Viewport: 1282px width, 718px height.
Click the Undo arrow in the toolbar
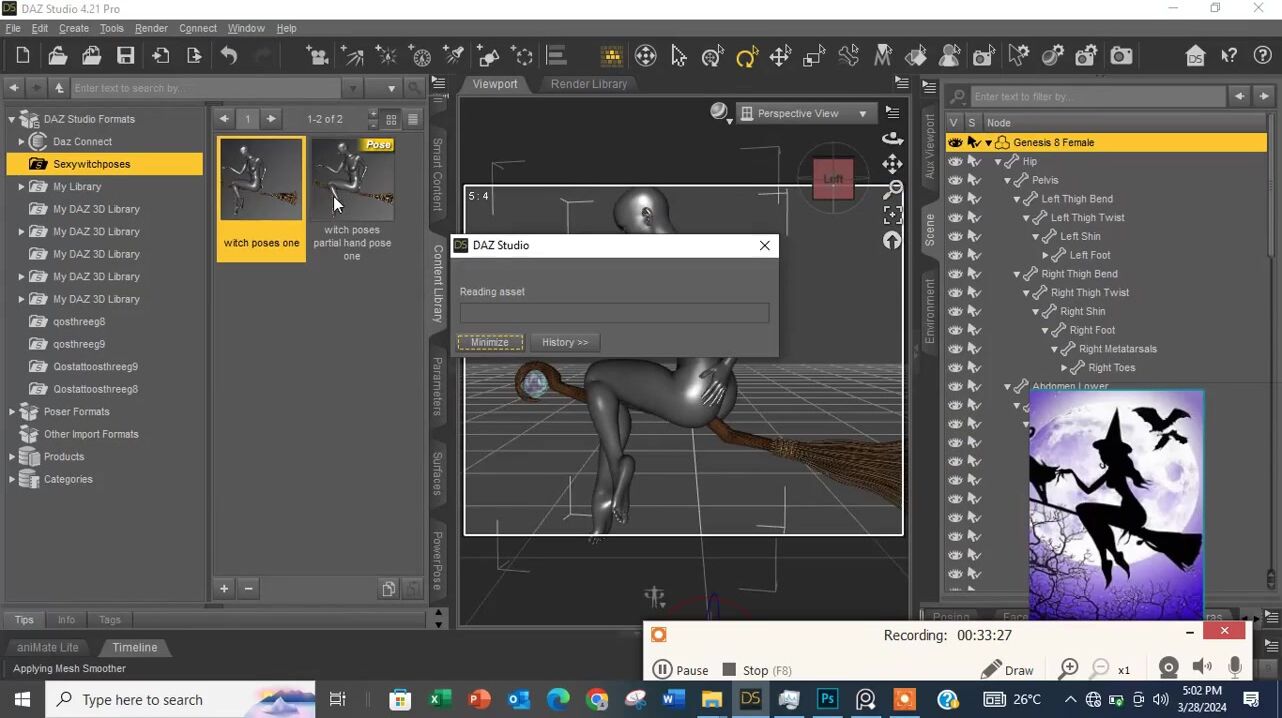point(229,56)
